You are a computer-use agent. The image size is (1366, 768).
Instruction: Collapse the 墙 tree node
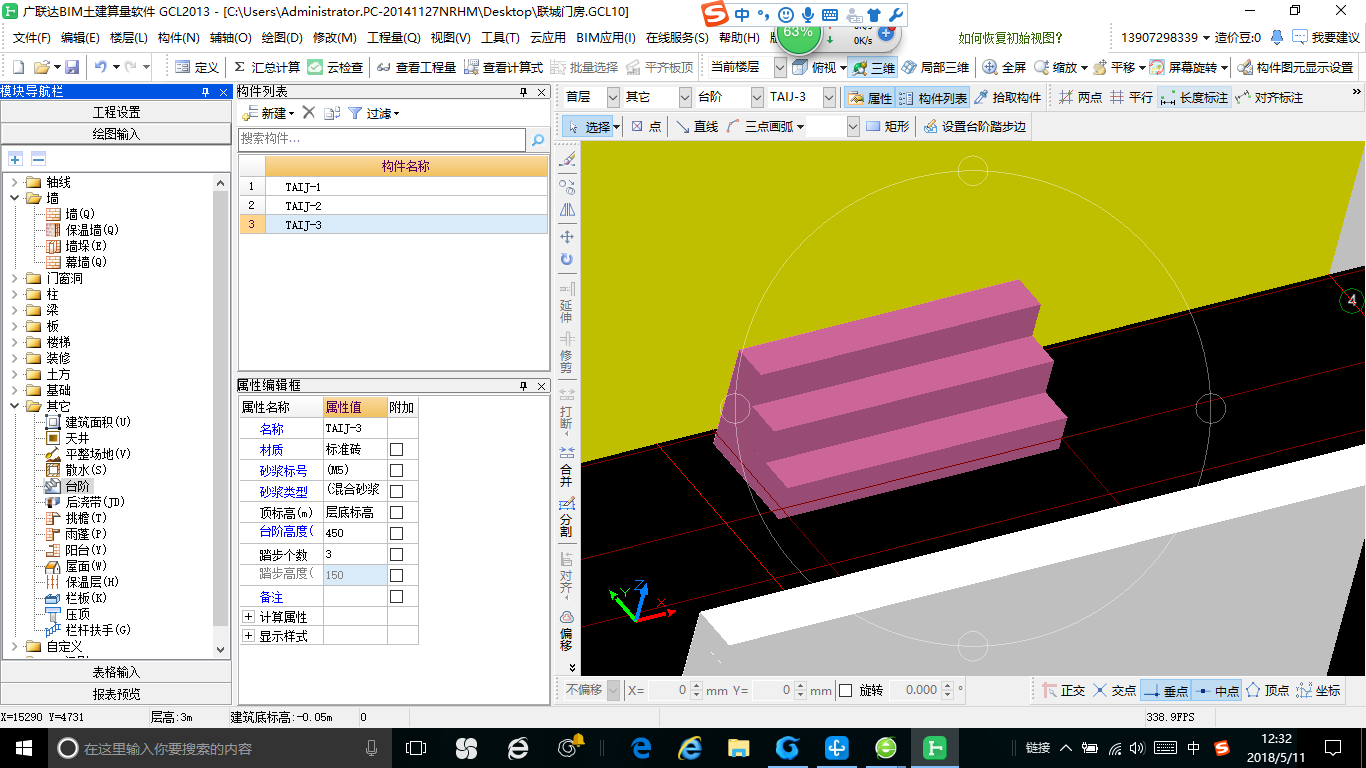coord(14,198)
